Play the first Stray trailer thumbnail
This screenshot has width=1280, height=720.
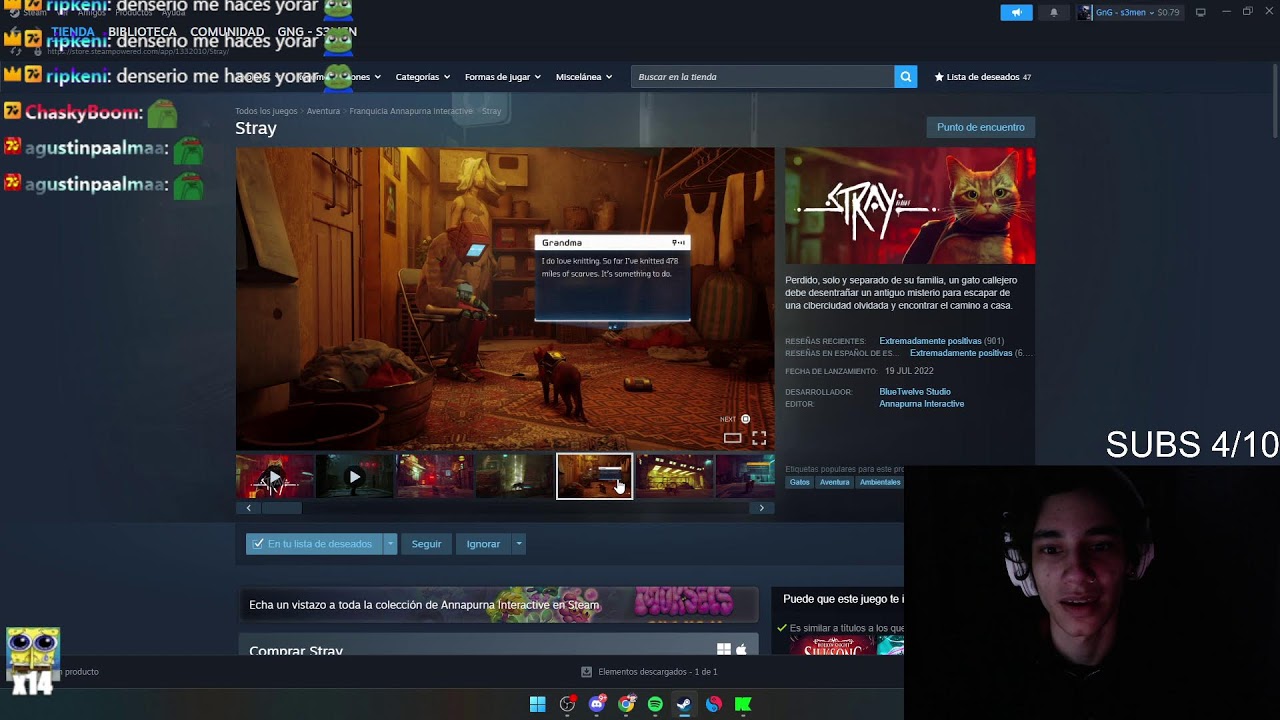coord(275,477)
